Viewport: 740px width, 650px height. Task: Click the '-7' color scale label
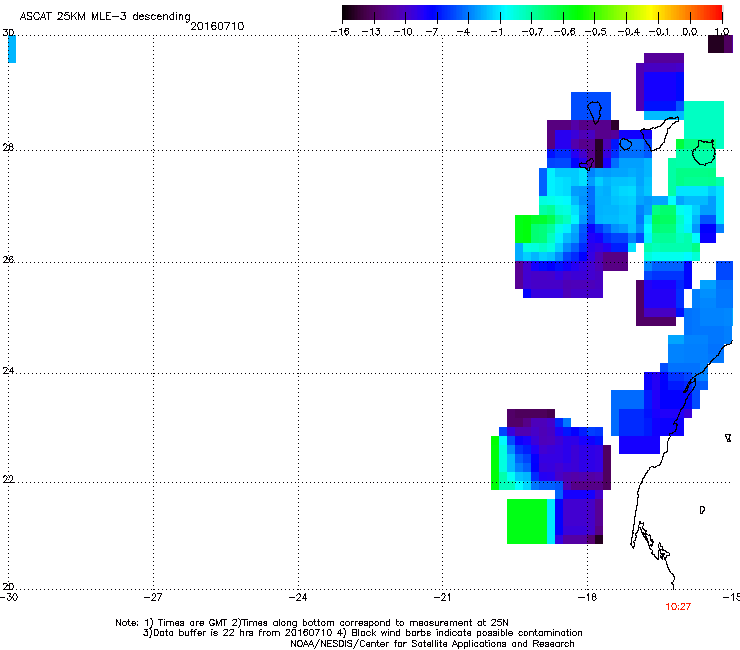coord(432,32)
